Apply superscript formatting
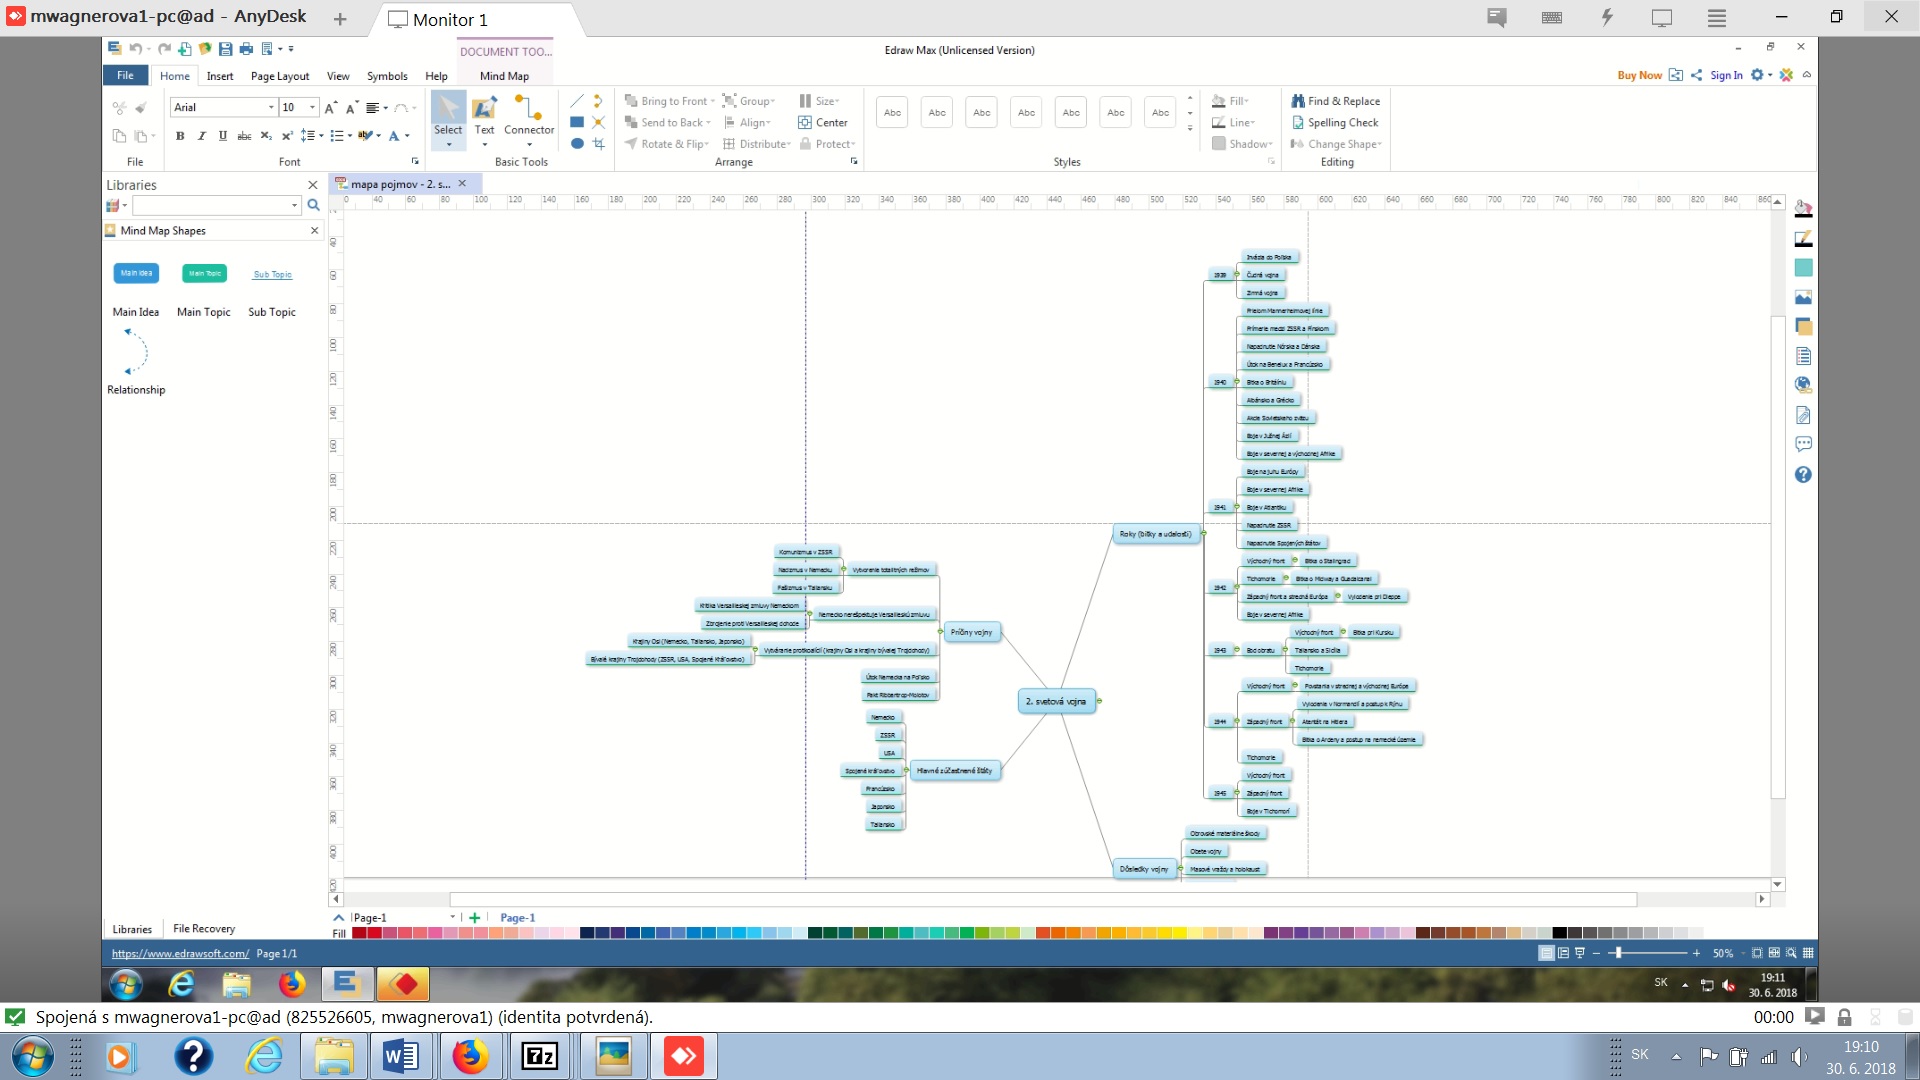This screenshot has width=1920, height=1080. point(286,136)
